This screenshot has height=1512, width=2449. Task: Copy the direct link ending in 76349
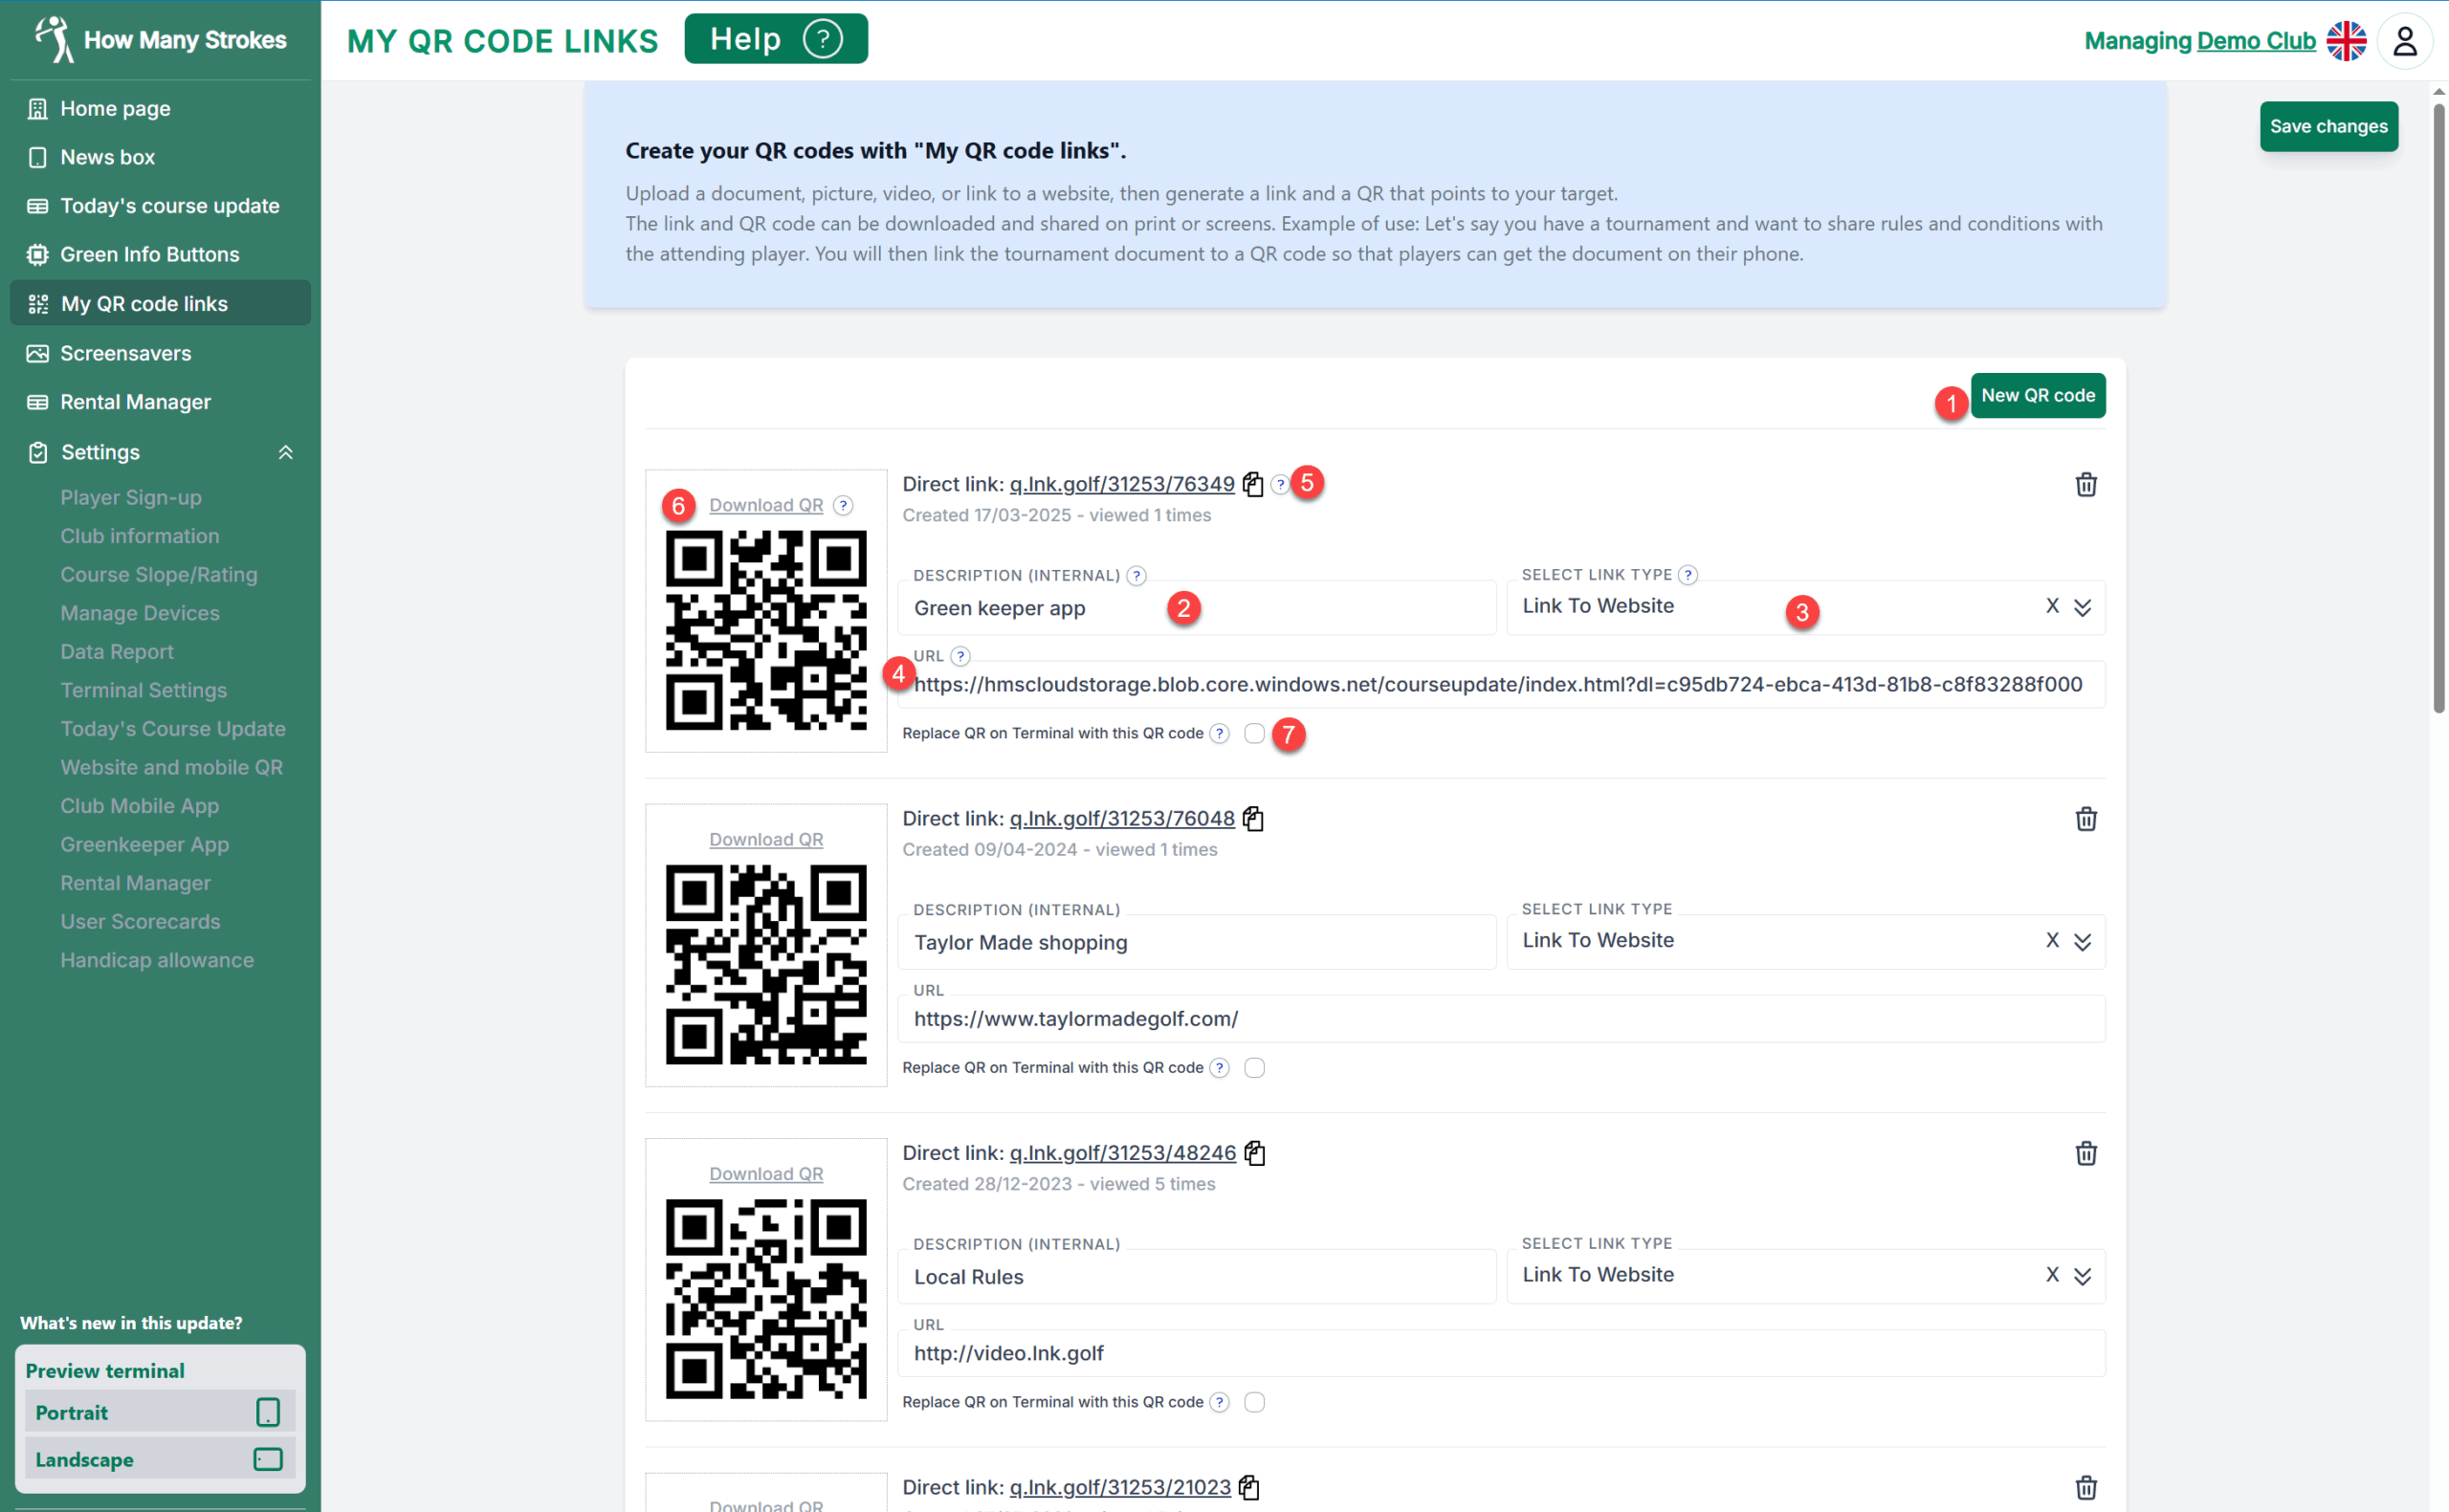(x=1252, y=484)
